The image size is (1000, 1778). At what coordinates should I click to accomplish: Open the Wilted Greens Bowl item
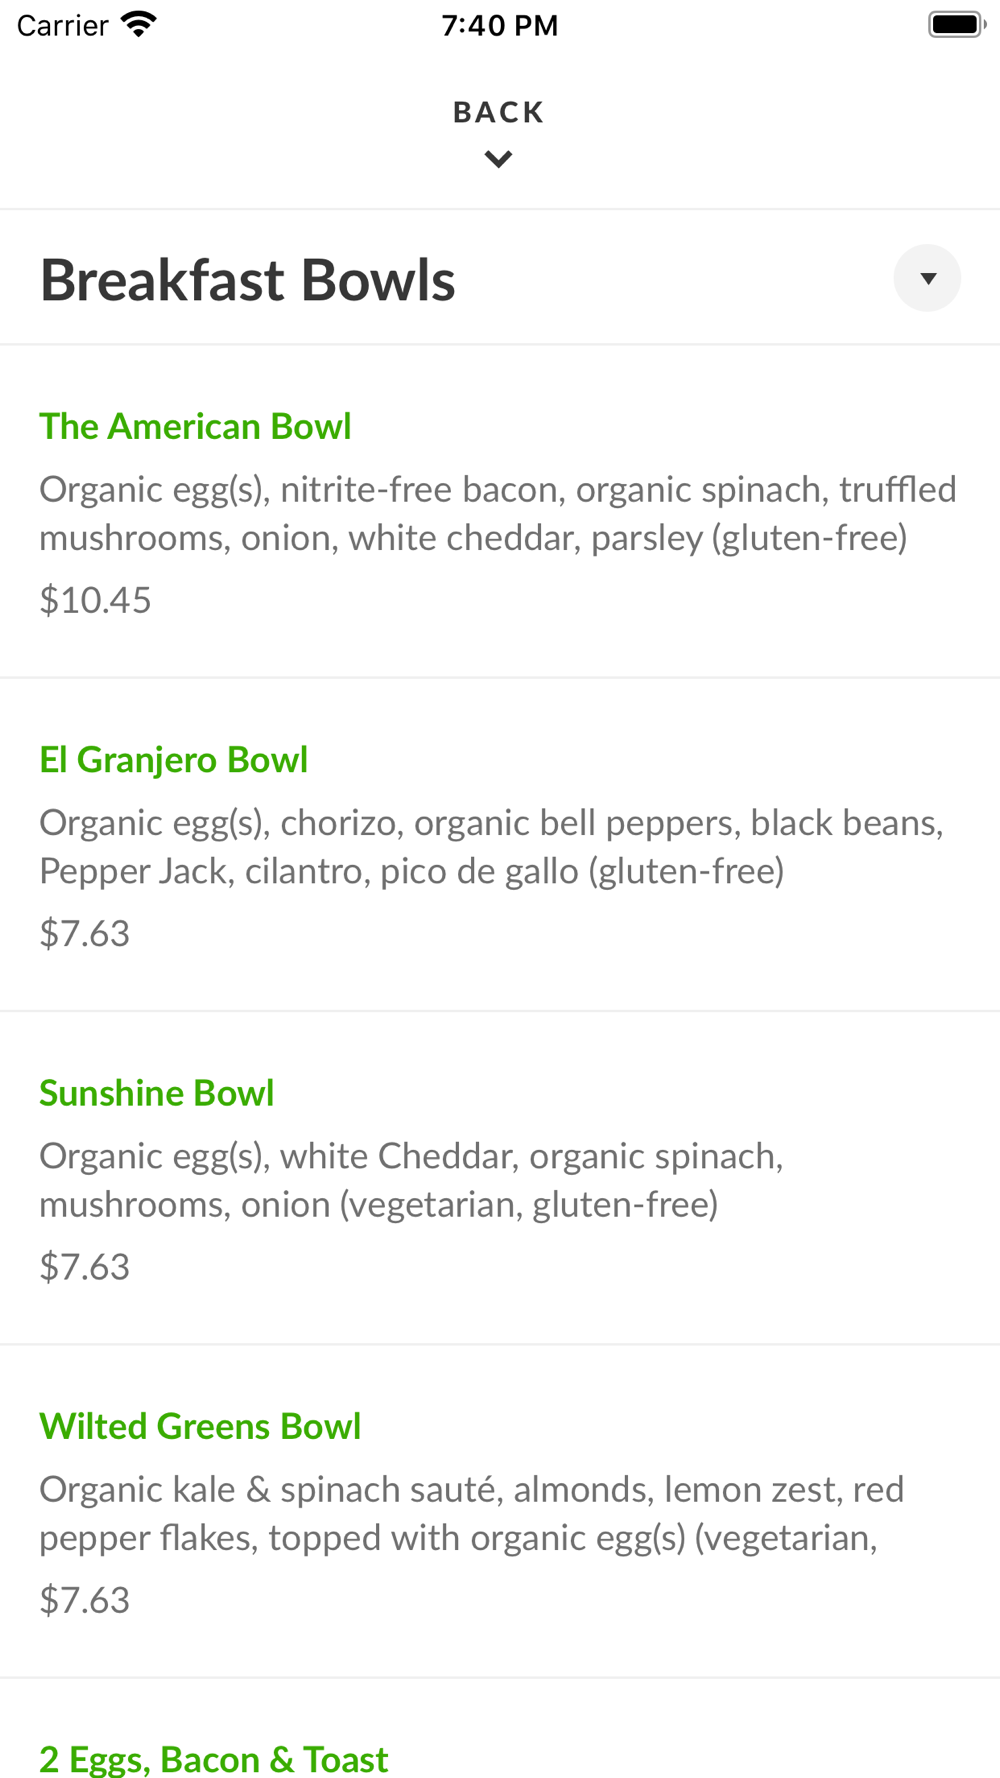point(200,1426)
